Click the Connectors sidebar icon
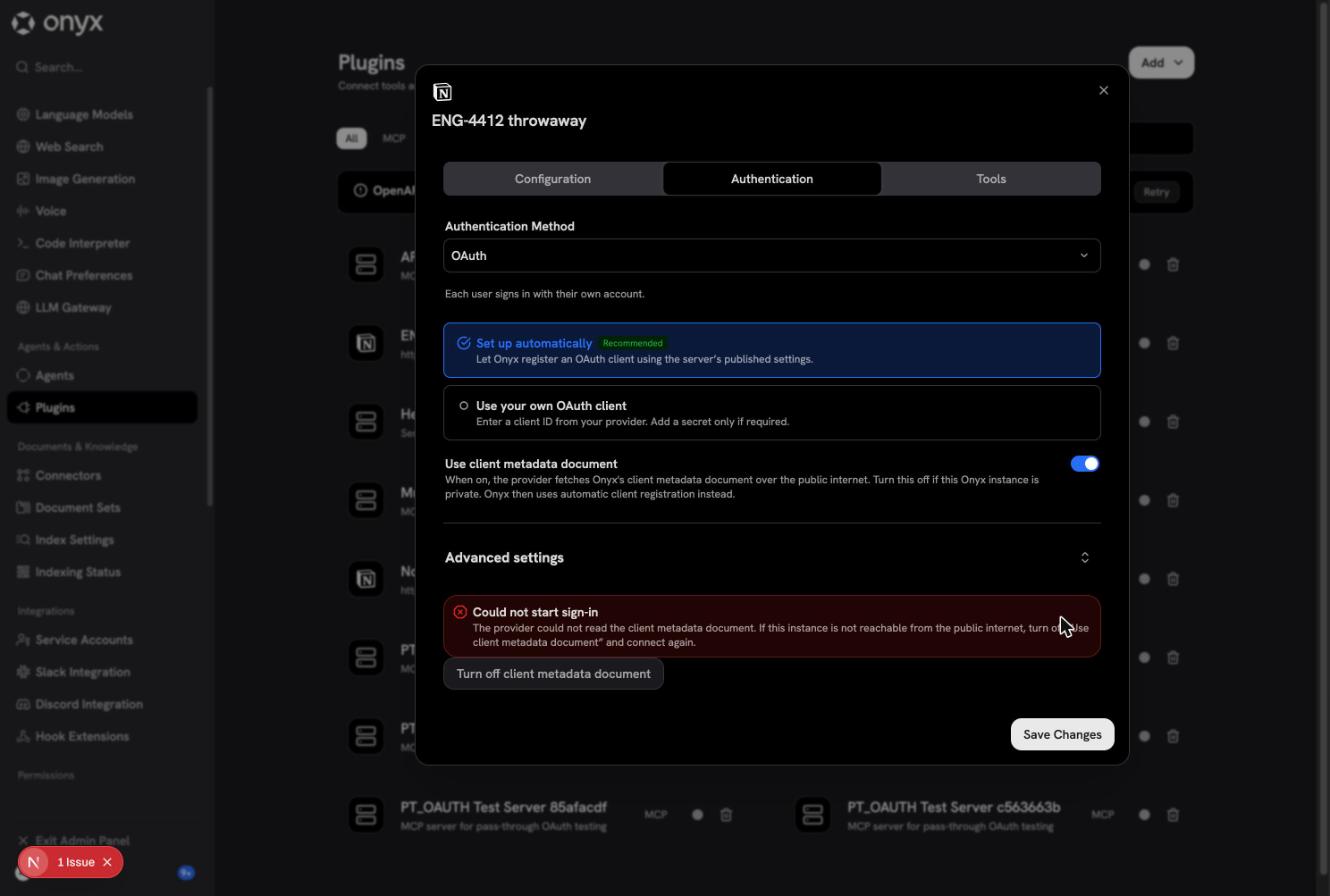Screen dimensions: 1330x896 (23, 476)
